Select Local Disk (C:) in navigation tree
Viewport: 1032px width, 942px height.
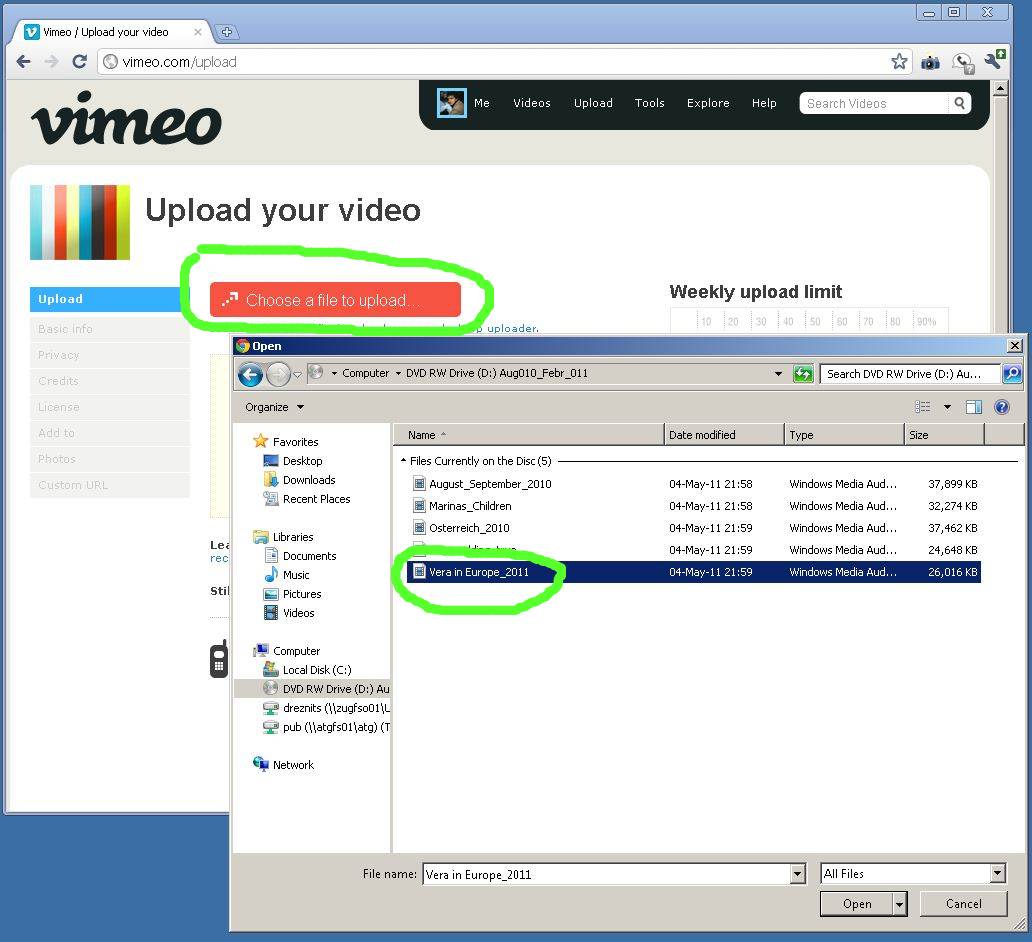pyautogui.click(x=316, y=670)
